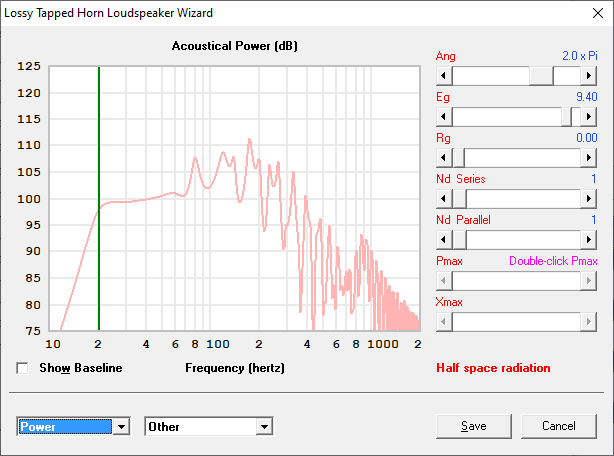Close the Loudspeaker Wizard window
Screen dimensions: 614x456
(x=598, y=13)
